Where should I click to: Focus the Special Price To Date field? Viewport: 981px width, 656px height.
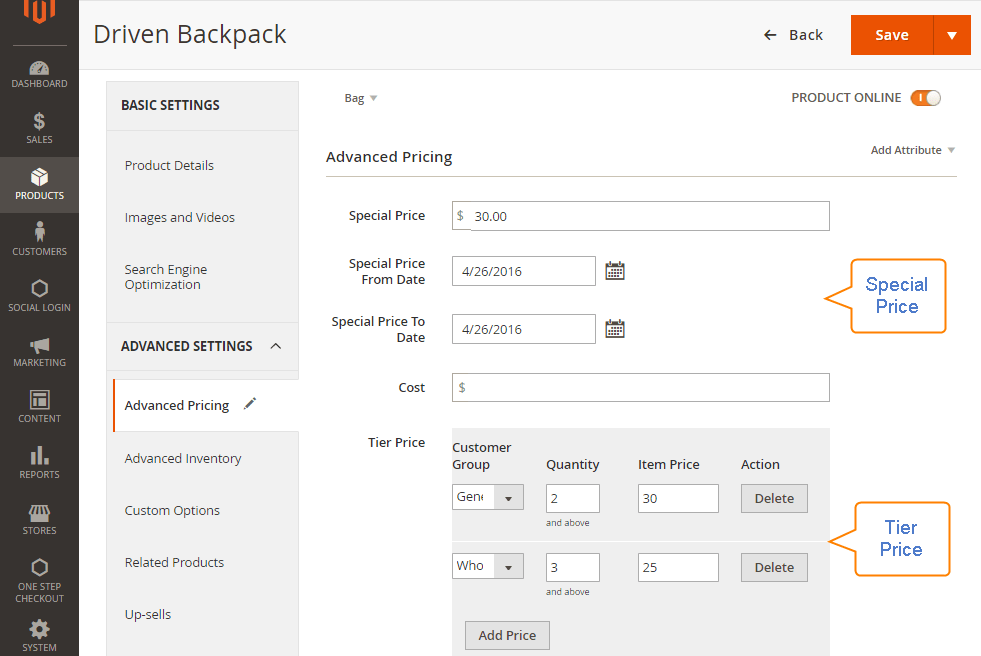524,329
